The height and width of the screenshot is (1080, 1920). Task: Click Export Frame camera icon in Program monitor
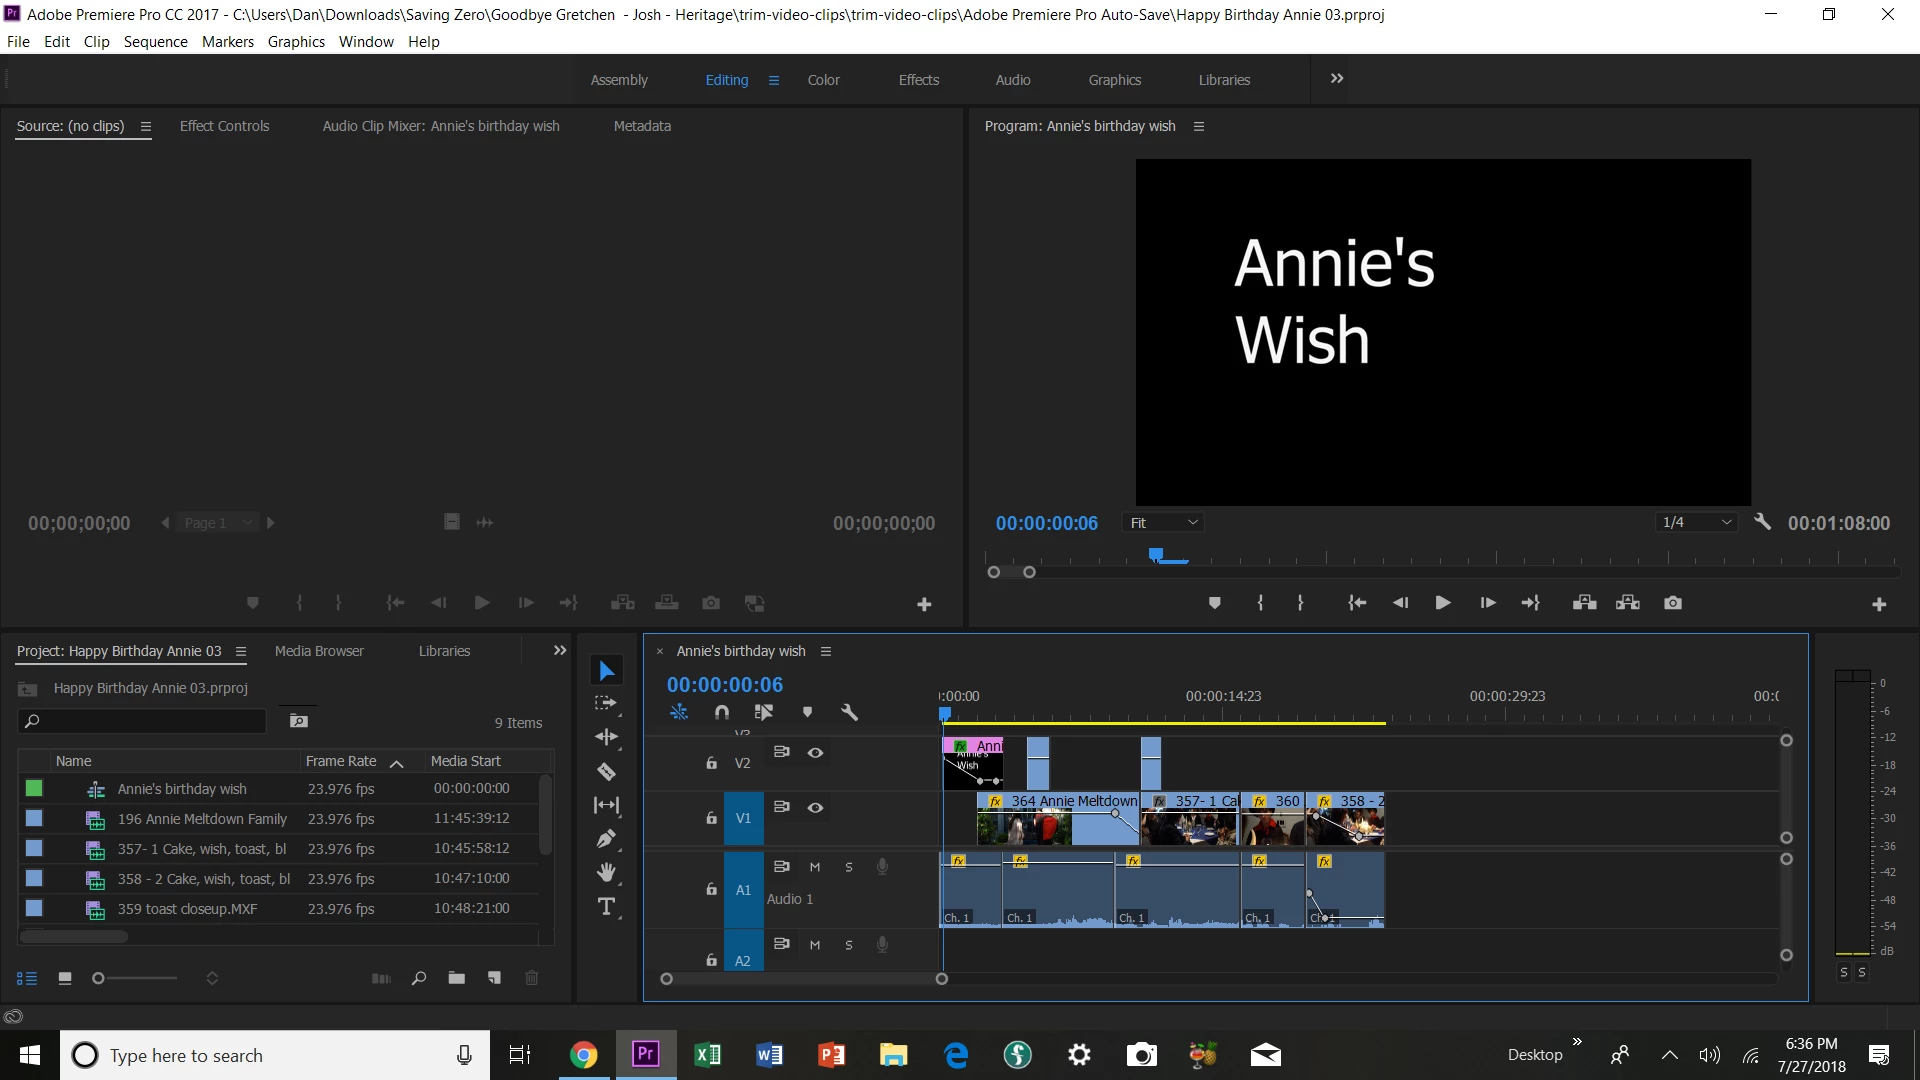(x=1673, y=603)
